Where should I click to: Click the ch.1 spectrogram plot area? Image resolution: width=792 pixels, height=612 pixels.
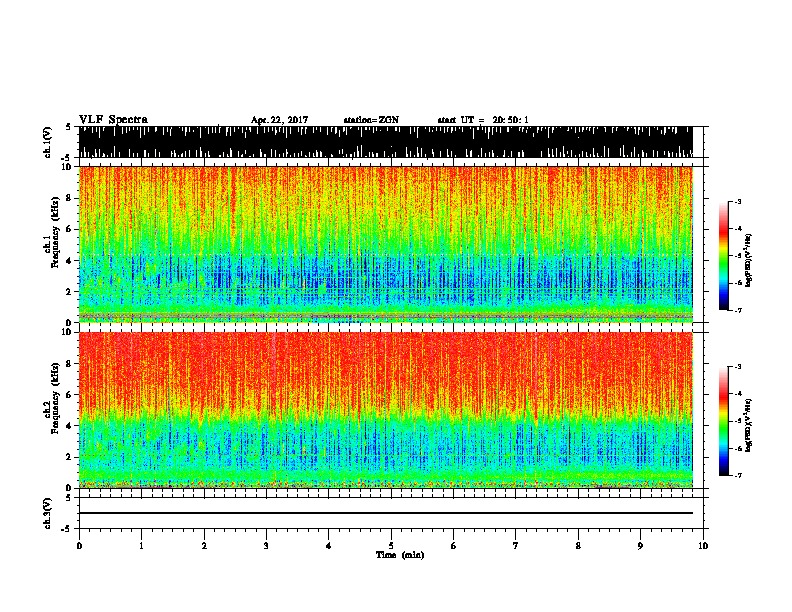coord(385,244)
